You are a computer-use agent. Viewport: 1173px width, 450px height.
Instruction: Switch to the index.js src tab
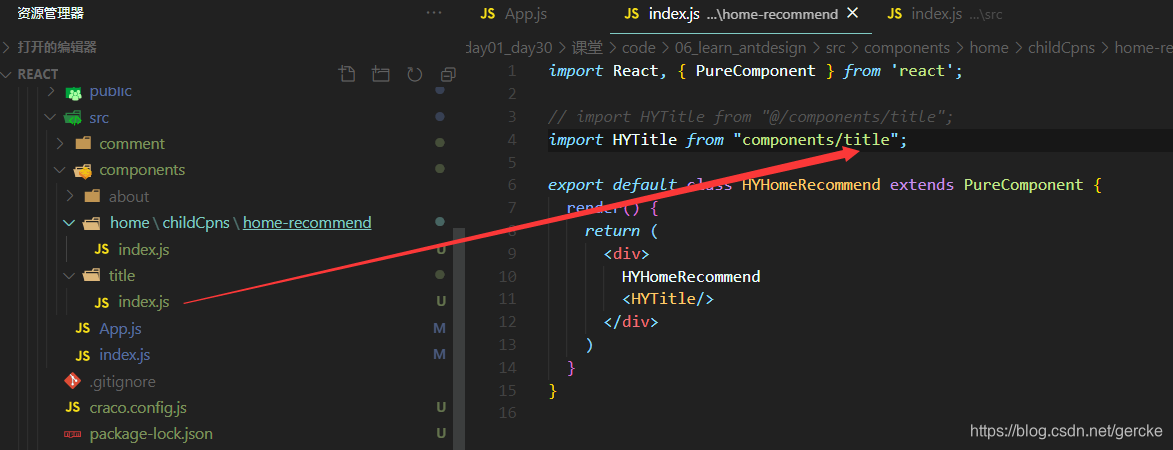pyautogui.click(x=944, y=14)
